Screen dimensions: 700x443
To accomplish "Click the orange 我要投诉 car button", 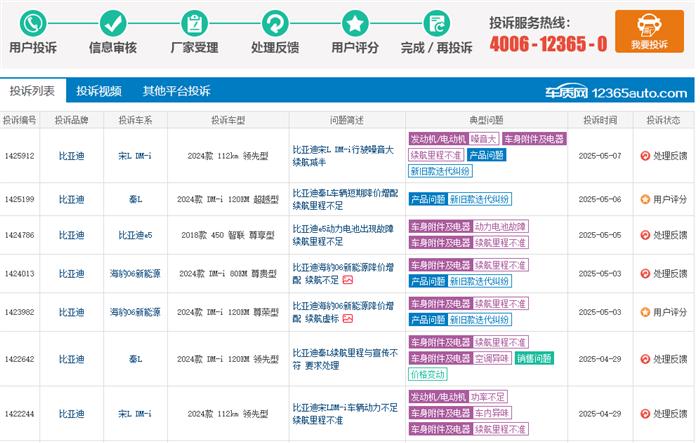I will tap(649, 31).
